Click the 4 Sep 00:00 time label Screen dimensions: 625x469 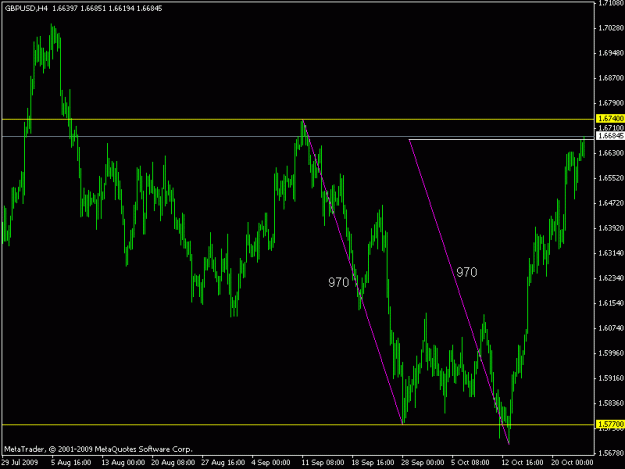[x=271, y=463]
